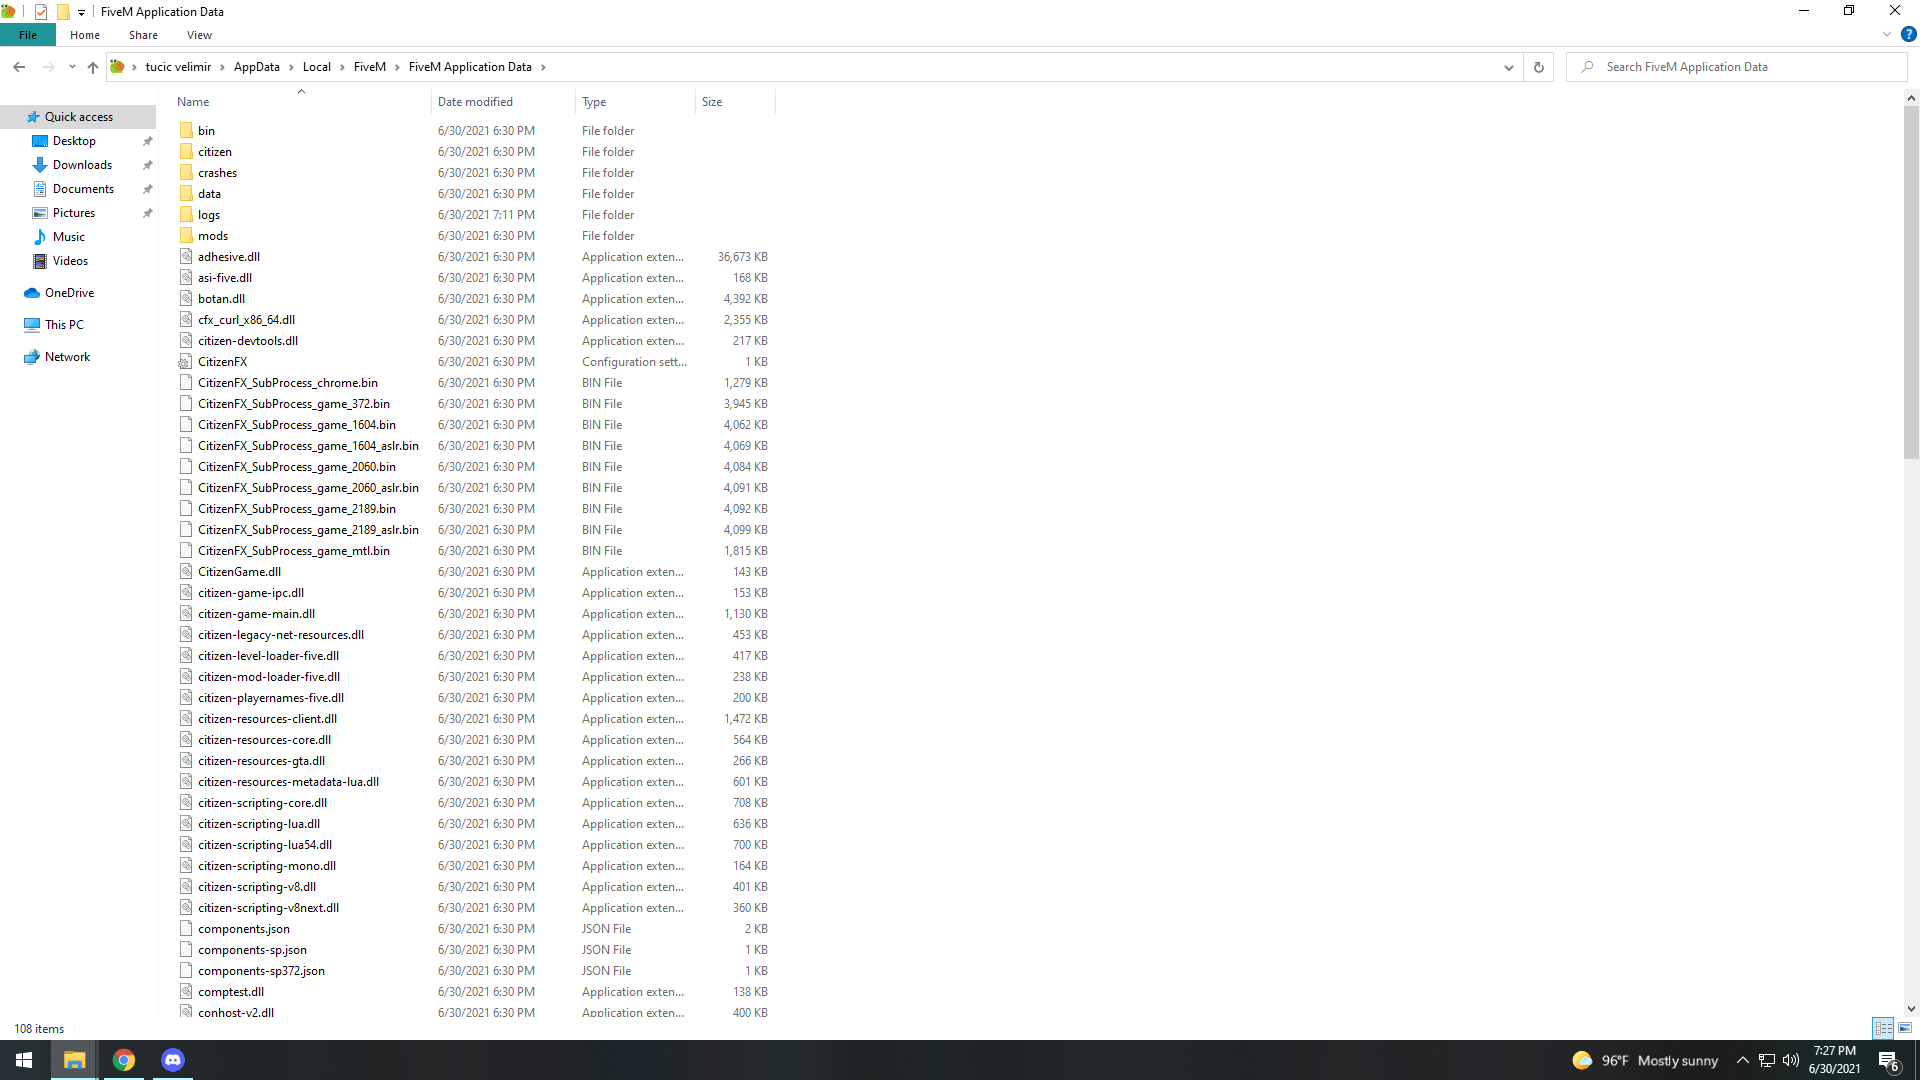Open Desktop in the navigation pane
The height and width of the screenshot is (1080, 1920).
point(74,141)
